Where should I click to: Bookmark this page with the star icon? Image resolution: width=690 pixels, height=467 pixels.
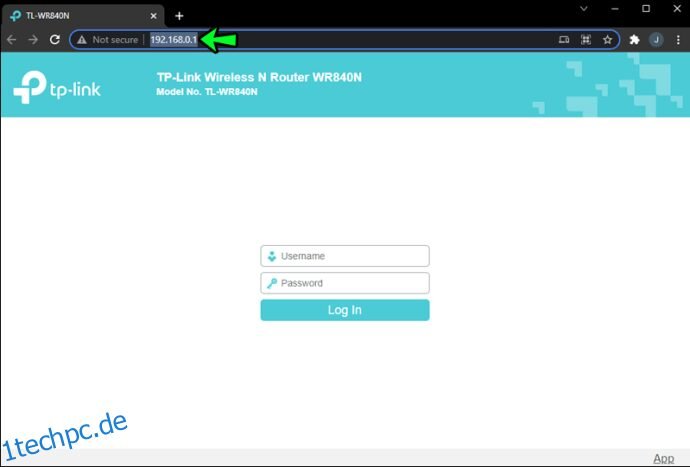(x=607, y=40)
